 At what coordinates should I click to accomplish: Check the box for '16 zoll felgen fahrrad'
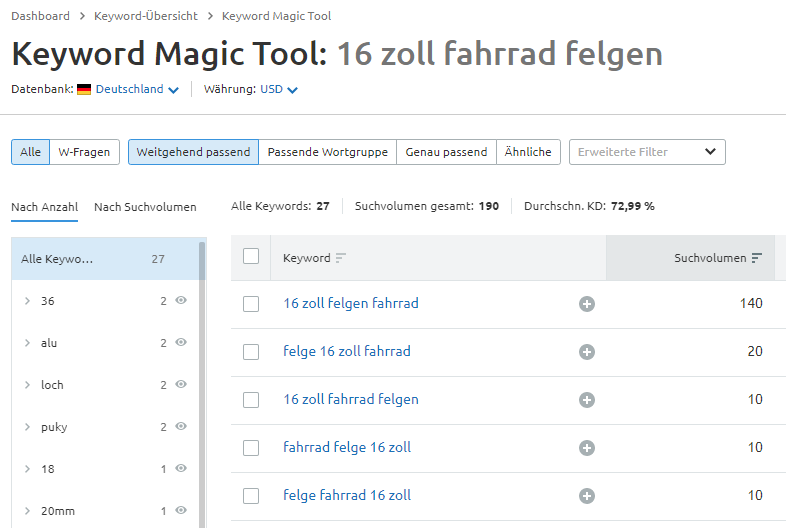point(251,304)
